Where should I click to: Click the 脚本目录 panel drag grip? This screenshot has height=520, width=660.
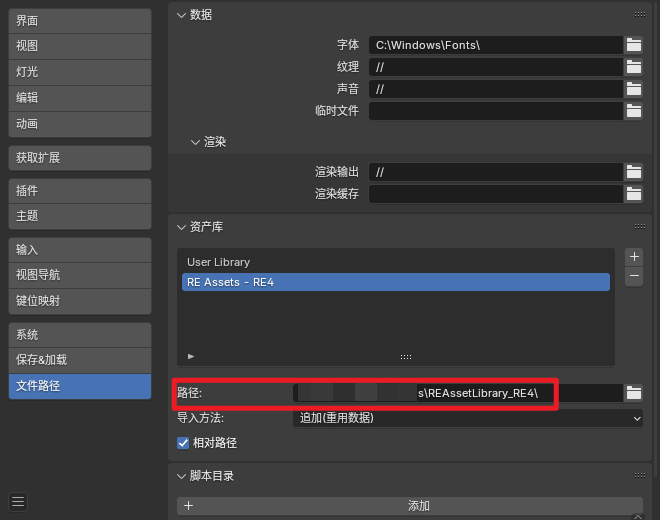click(640, 475)
